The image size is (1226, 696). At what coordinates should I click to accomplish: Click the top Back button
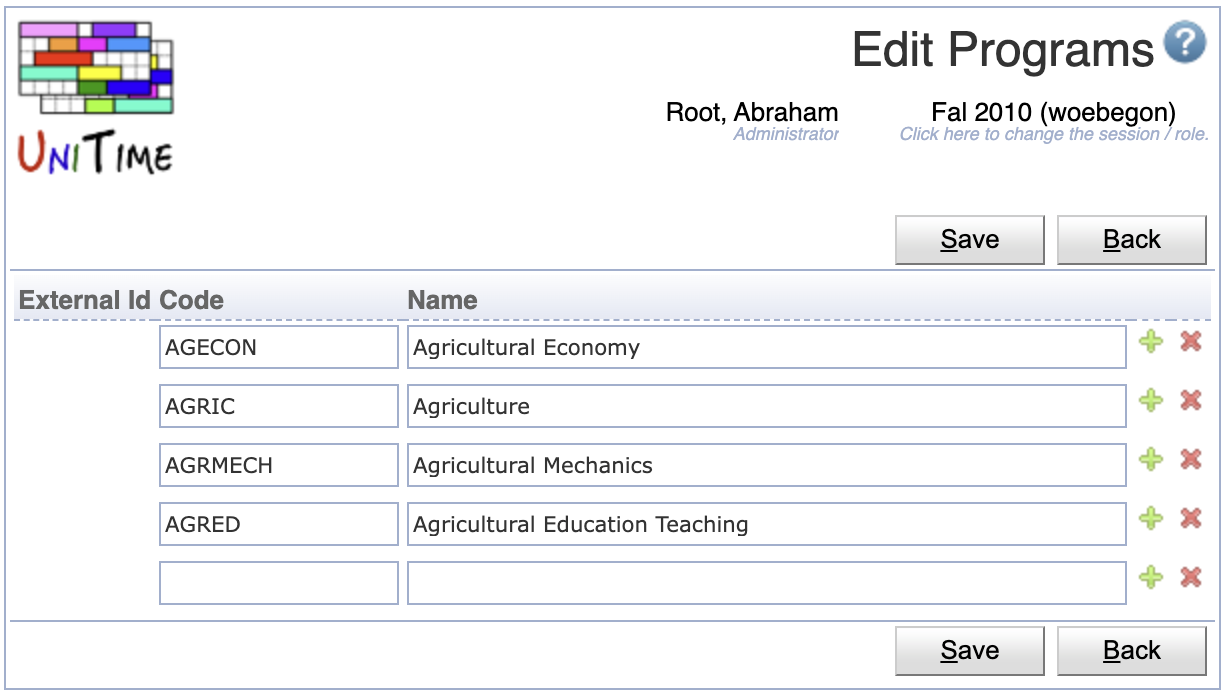click(1132, 240)
